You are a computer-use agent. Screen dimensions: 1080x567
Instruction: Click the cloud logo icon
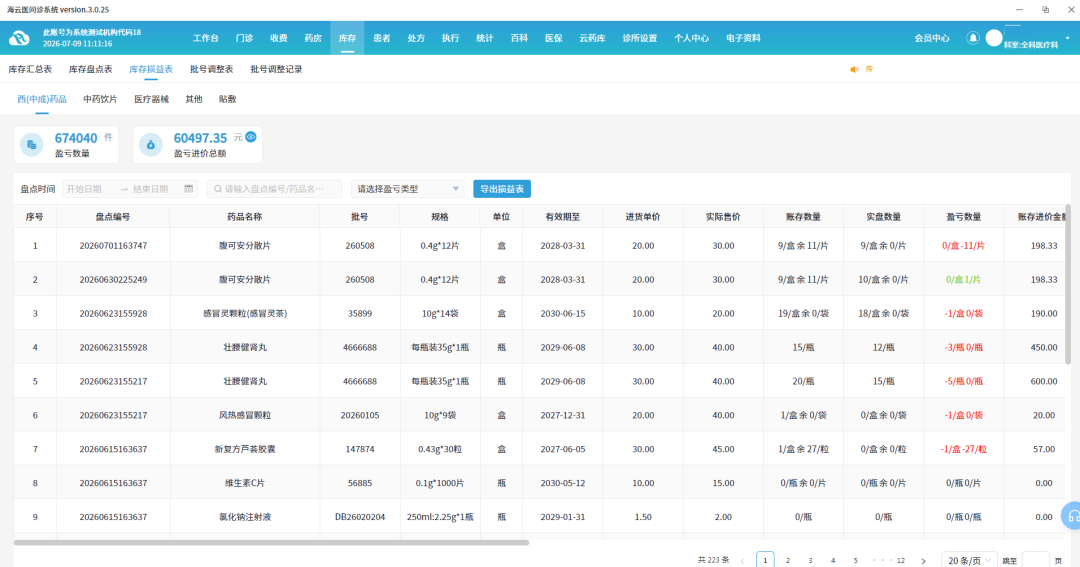pyautogui.click(x=19, y=38)
